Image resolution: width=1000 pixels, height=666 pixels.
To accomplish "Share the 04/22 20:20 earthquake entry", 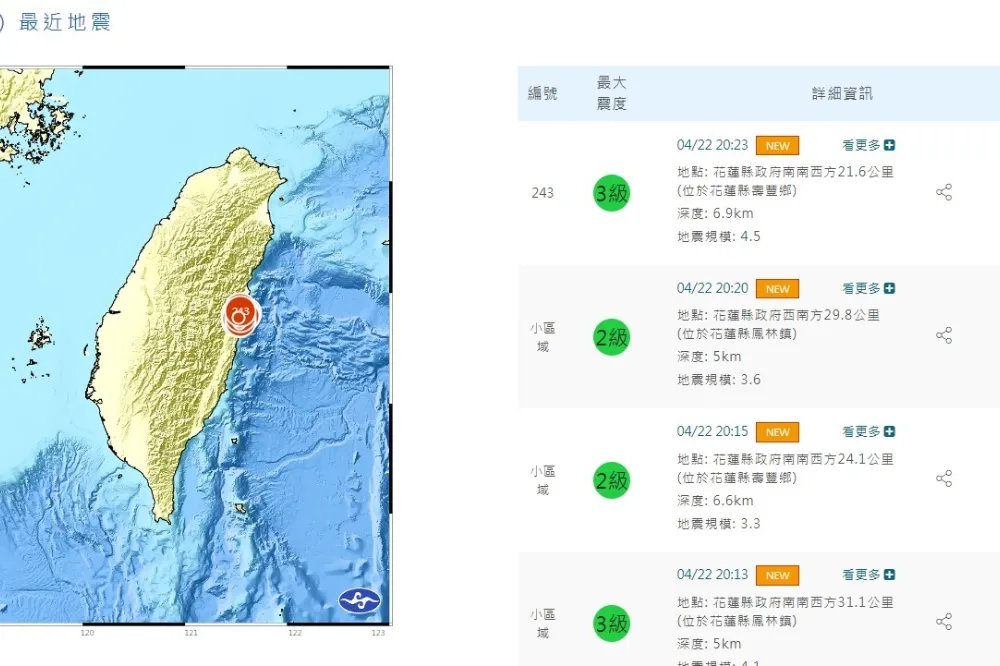I will 944,336.
